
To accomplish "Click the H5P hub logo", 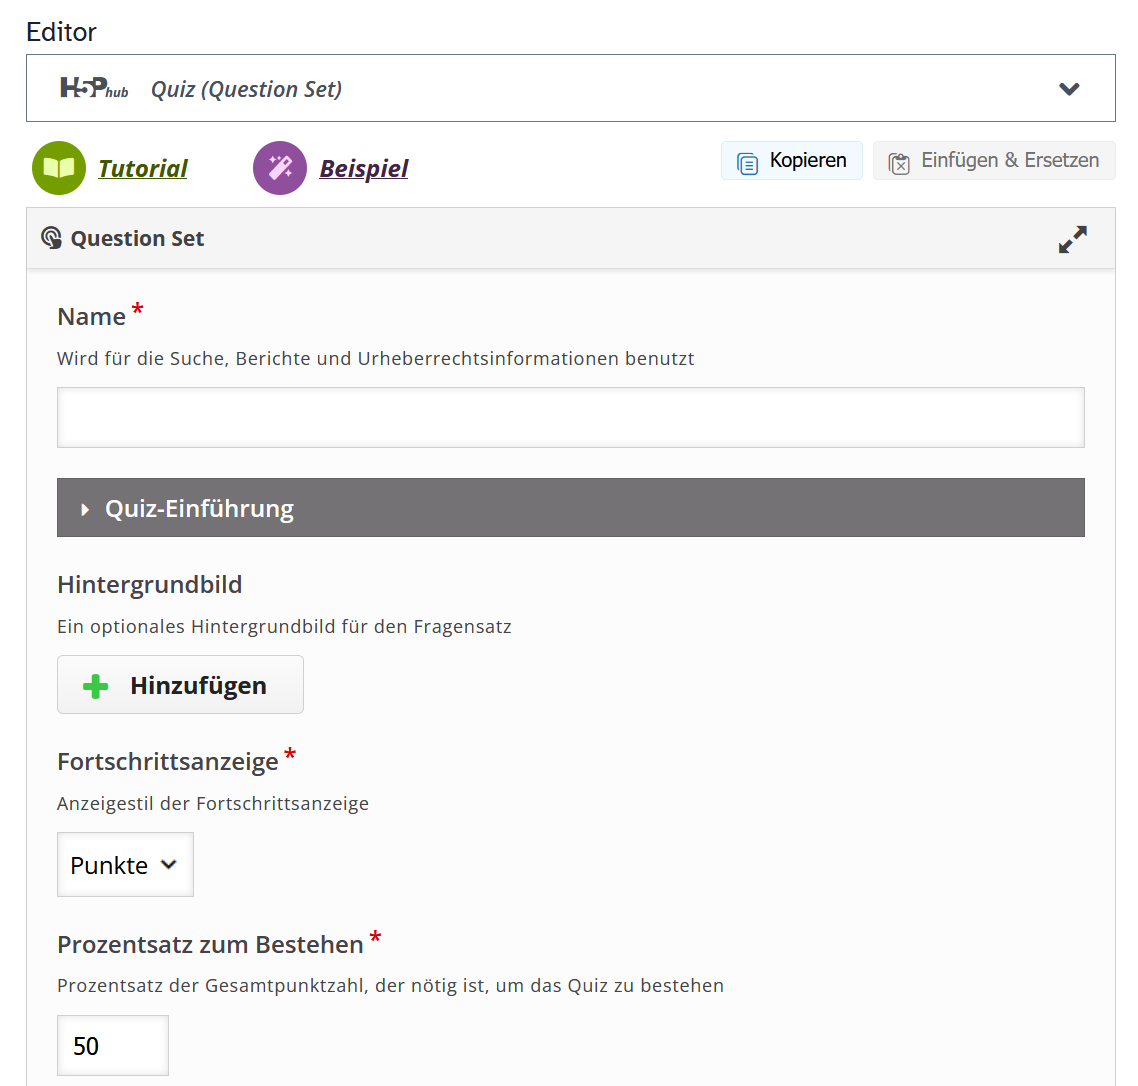I will (94, 89).
